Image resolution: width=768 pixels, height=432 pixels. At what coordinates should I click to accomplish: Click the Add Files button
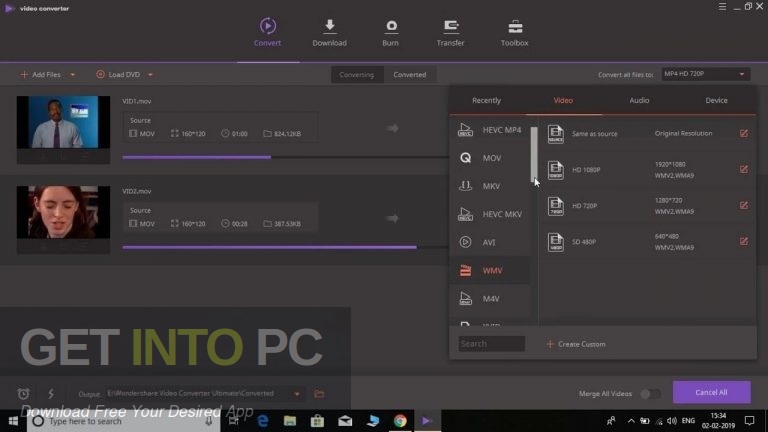point(41,74)
